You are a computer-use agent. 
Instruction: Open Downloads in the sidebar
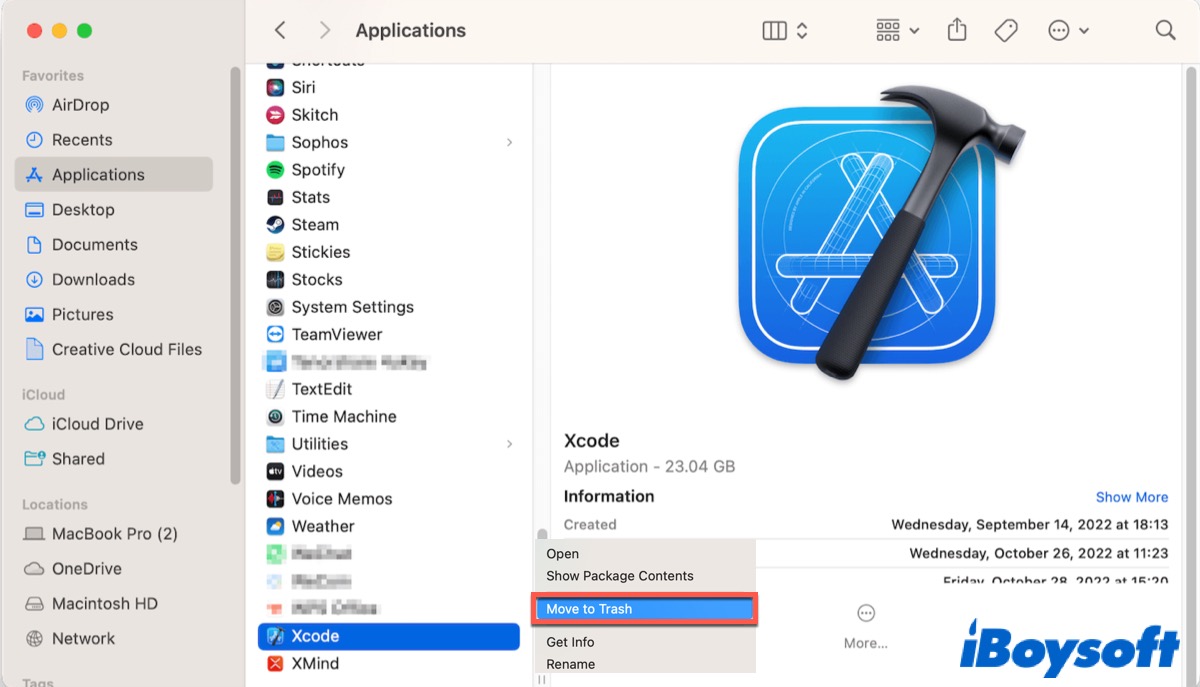pyautogui.click(x=93, y=280)
